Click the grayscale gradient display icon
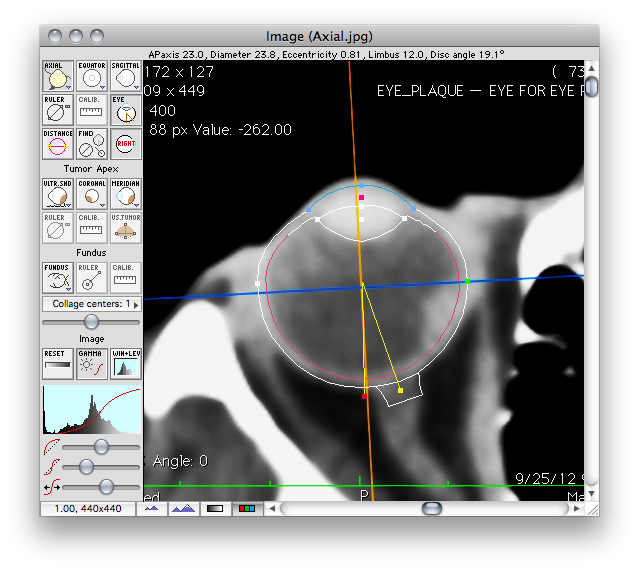639x571 pixels. (215, 509)
